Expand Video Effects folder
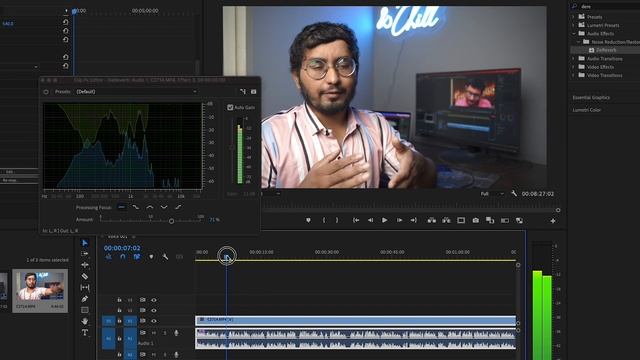The width and height of the screenshot is (640, 360). (573, 67)
